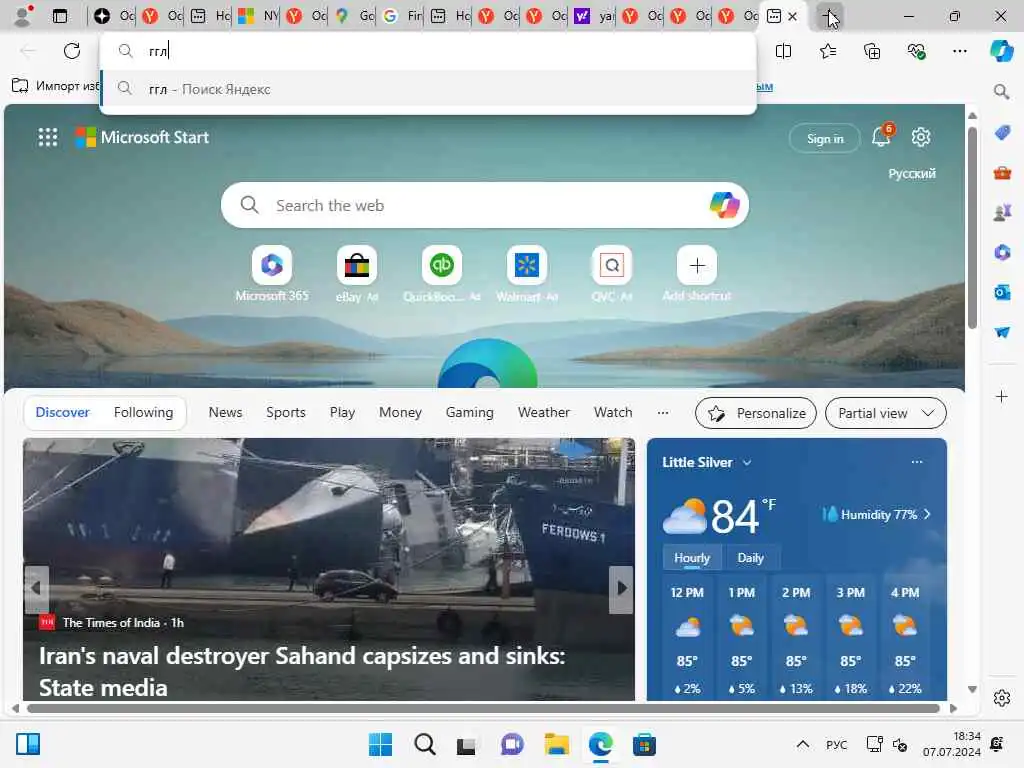The height and width of the screenshot is (768, 1024).
Task: Open page settings gear near Sign in
Action: (921, 137)
